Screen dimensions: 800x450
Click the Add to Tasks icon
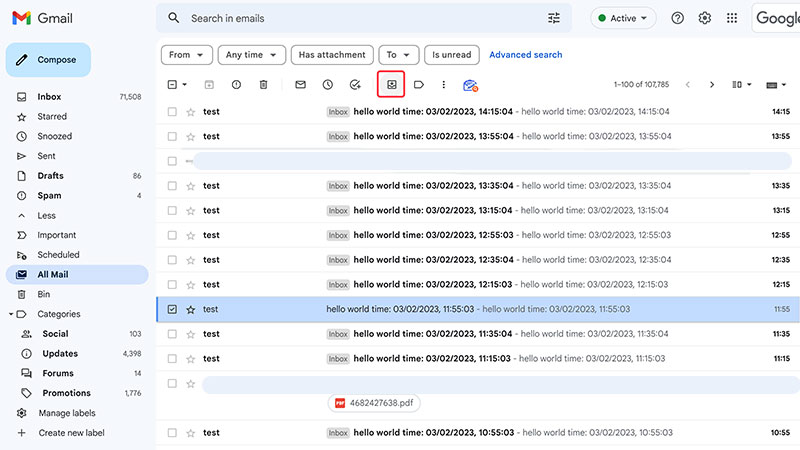pos(355,85)
